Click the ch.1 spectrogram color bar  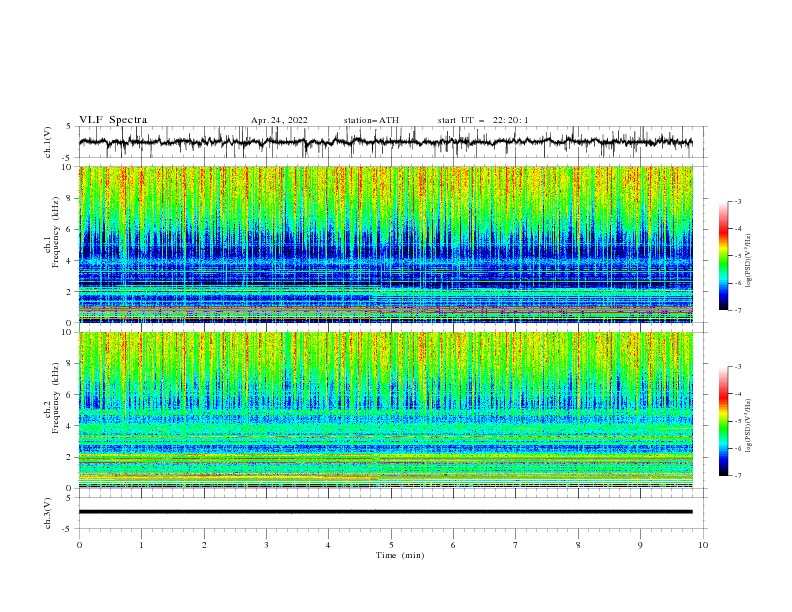[x=723, y=256]
